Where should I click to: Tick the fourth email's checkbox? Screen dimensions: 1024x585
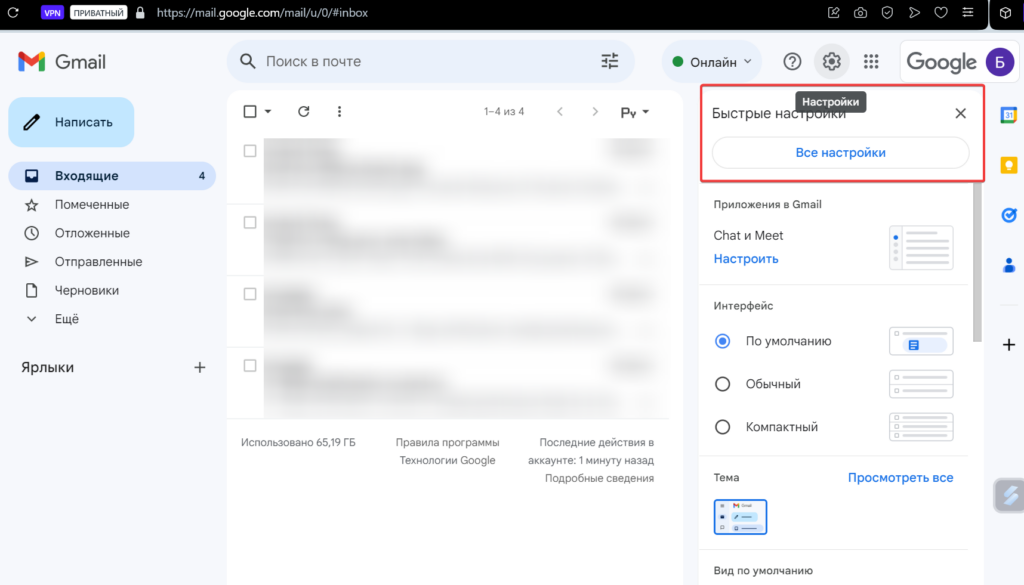pos(249,366)
